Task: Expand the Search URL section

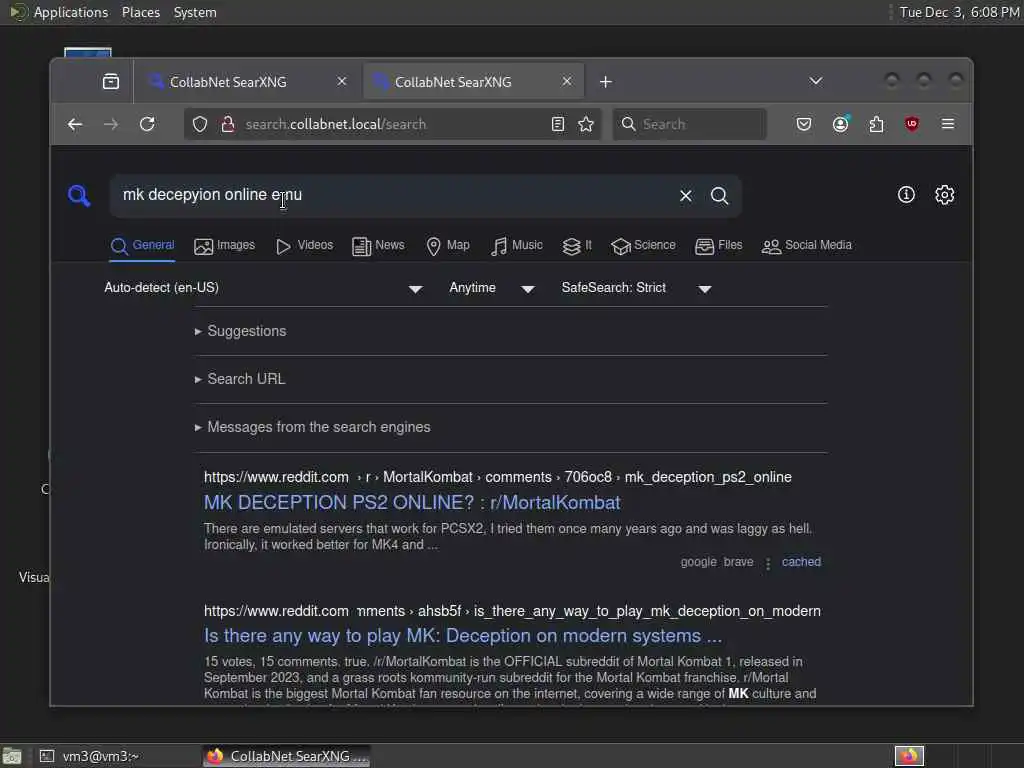Action: pyautogui.click(x=240, y=379)
